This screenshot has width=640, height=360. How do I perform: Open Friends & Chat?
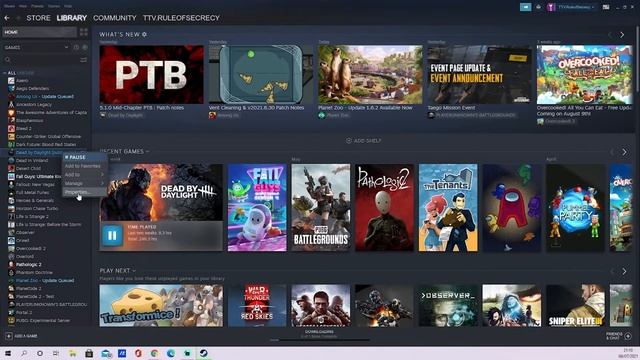coord(619,336)
